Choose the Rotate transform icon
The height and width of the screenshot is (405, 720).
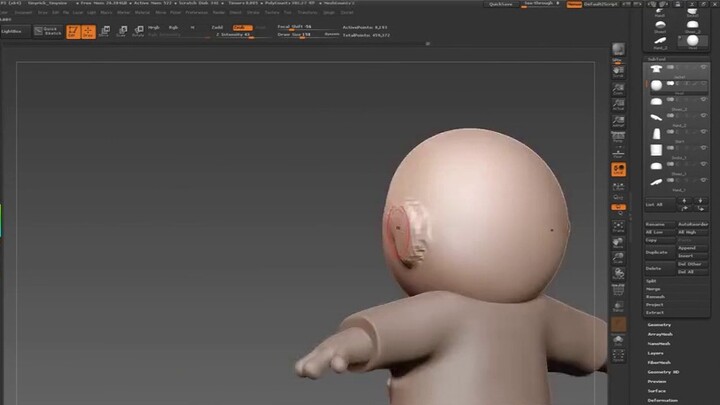137,31
